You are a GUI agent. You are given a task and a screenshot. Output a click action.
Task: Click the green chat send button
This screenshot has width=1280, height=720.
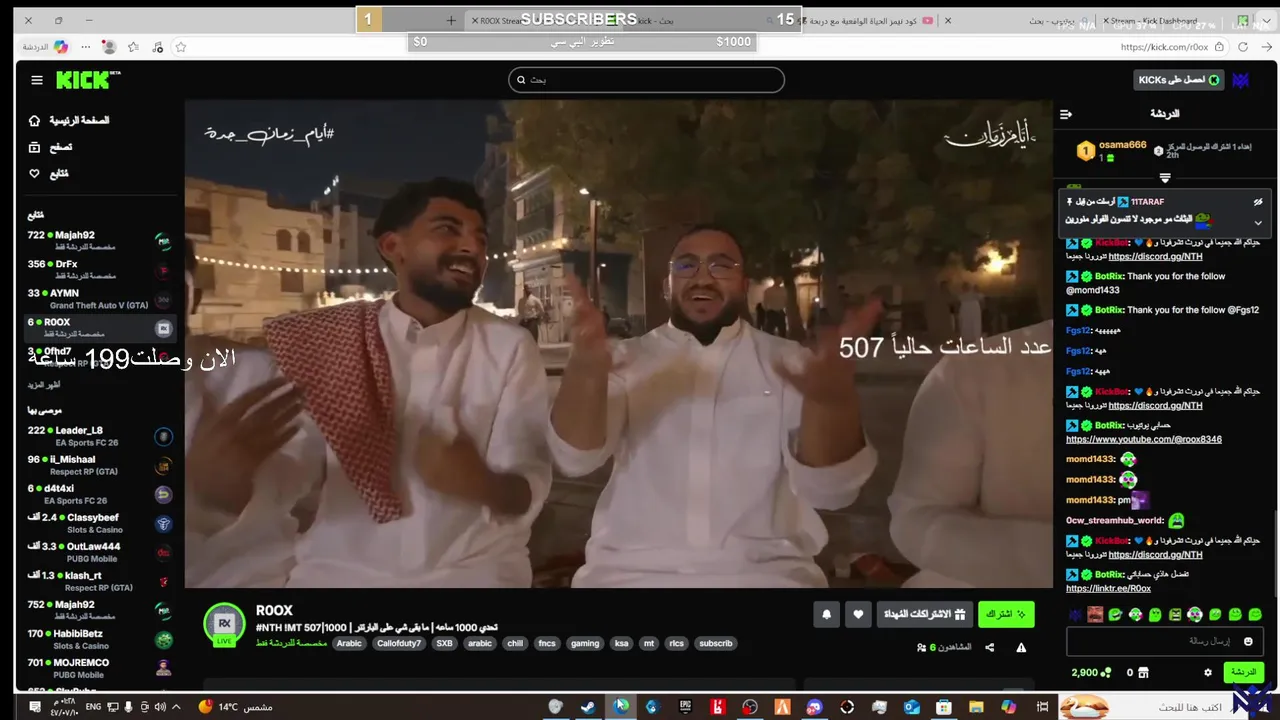coord(1243,673)
